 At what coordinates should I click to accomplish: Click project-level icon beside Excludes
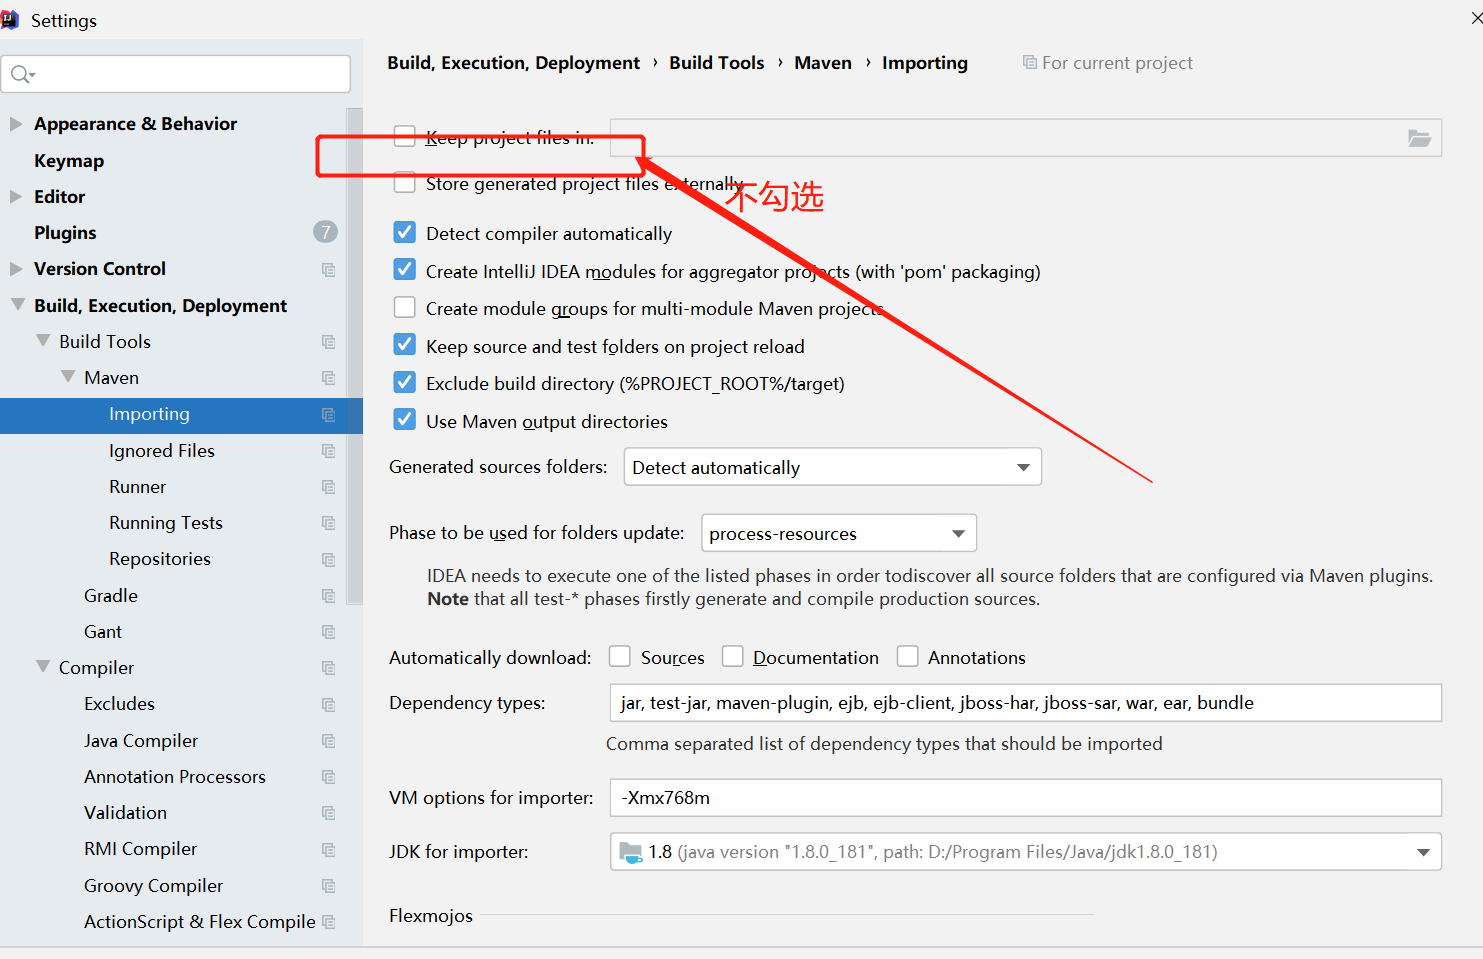pyautogui.click(x=328, y=705)
